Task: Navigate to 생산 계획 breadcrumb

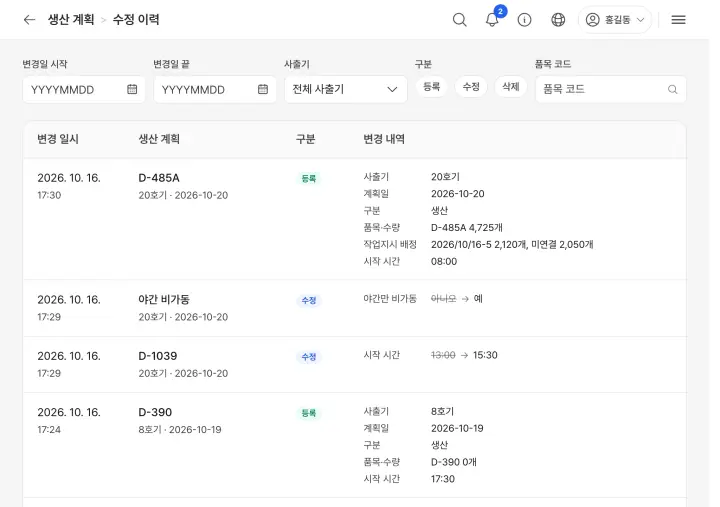Action: point(71,20)
